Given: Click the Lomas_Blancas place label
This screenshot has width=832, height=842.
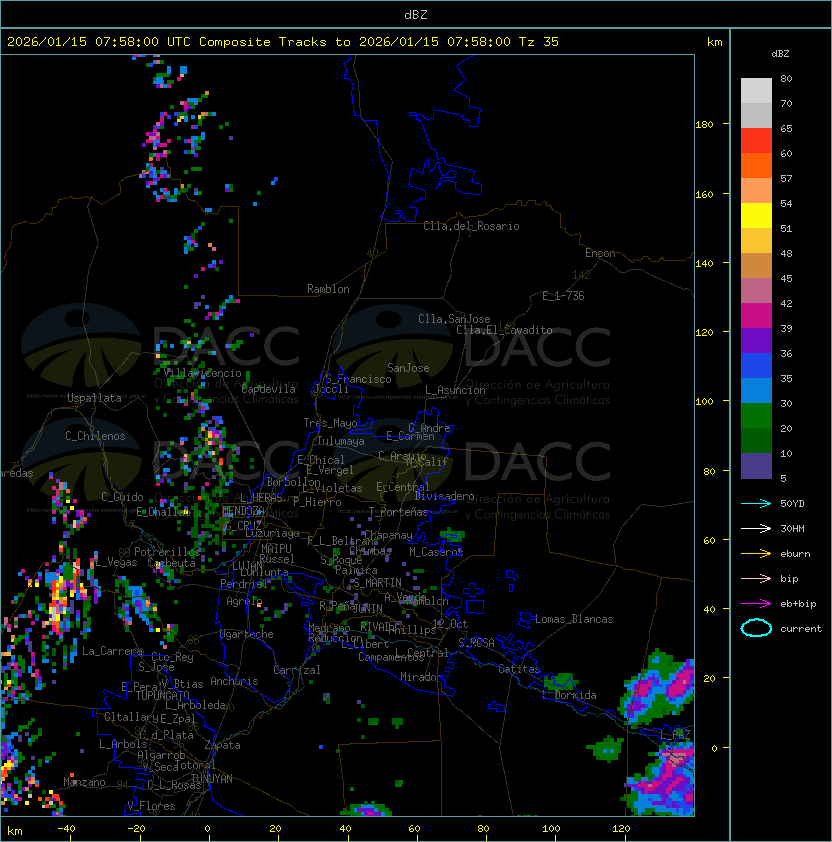Looking at the screenshot, I should tap(574, 619).
